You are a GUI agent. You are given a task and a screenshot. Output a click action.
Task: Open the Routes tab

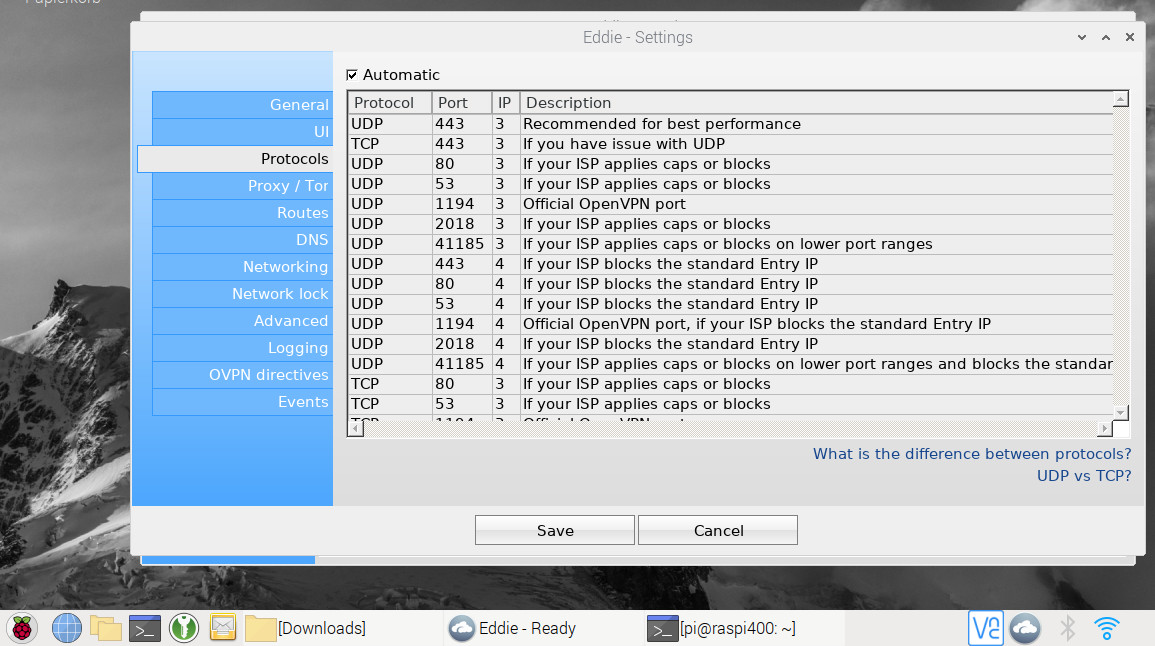pyautogui.click(x=242, y=213)
